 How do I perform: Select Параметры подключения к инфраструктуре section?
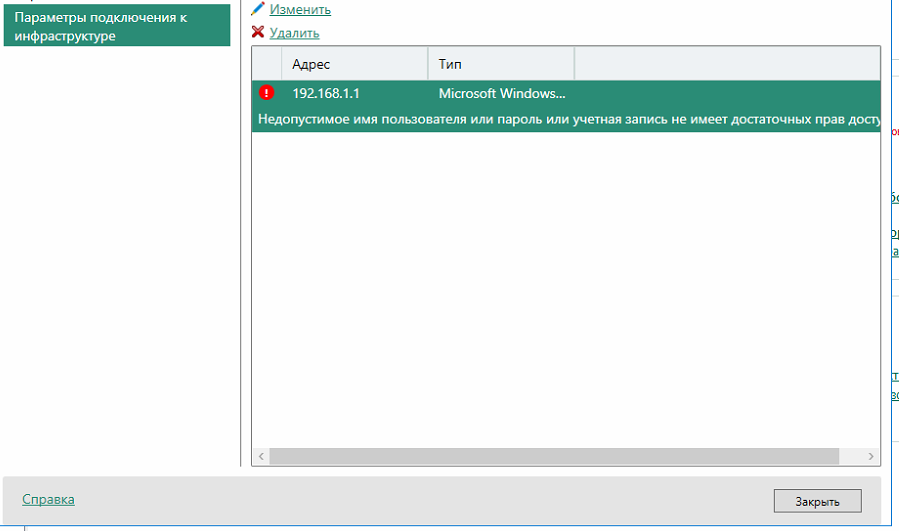tap(117, 26)
